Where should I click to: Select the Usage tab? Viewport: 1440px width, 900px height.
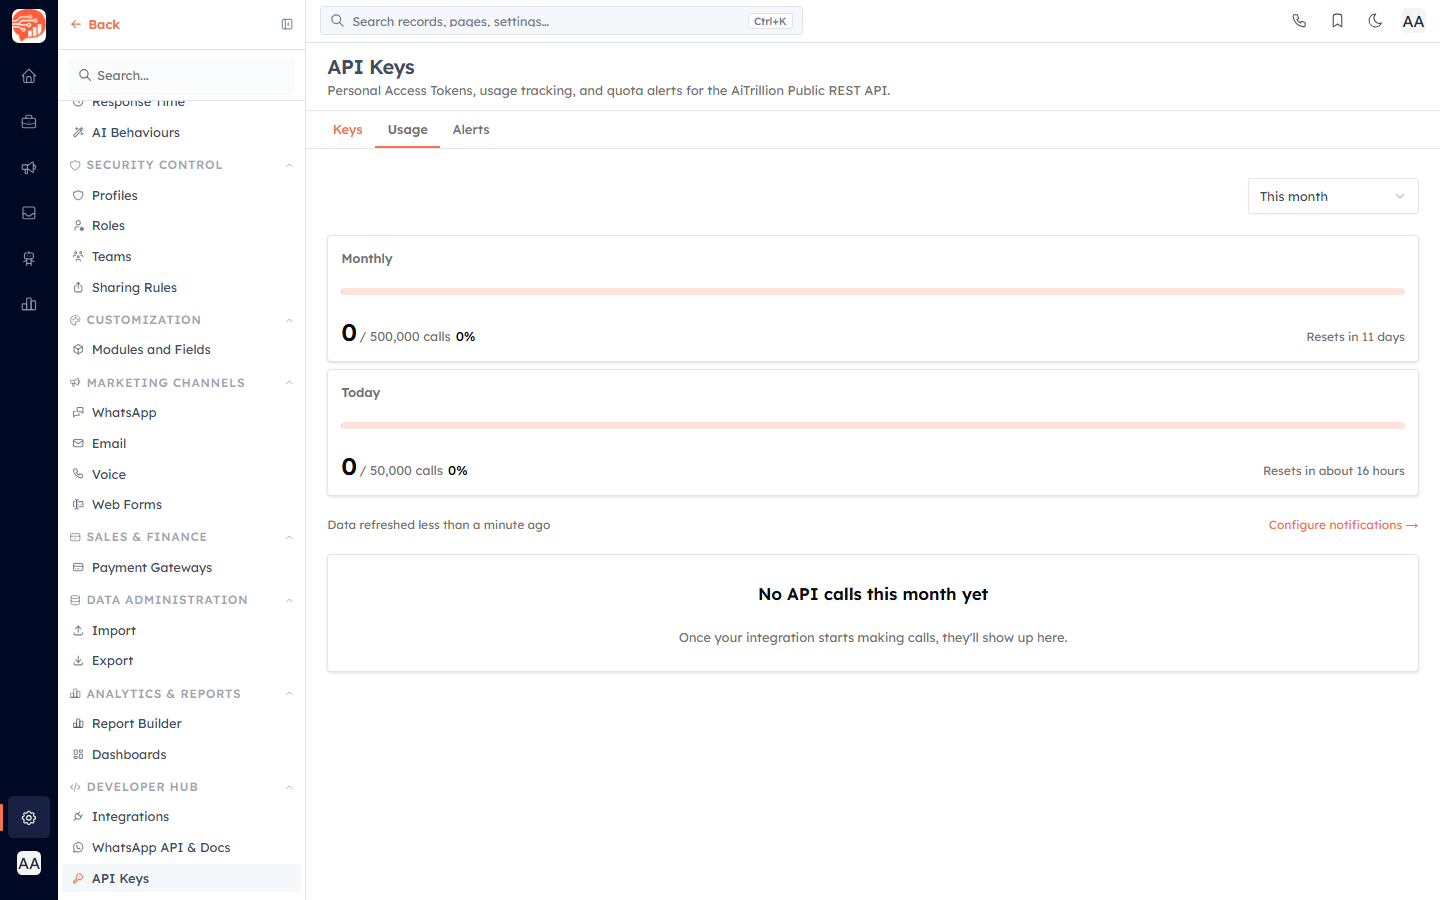coord(408,130)
